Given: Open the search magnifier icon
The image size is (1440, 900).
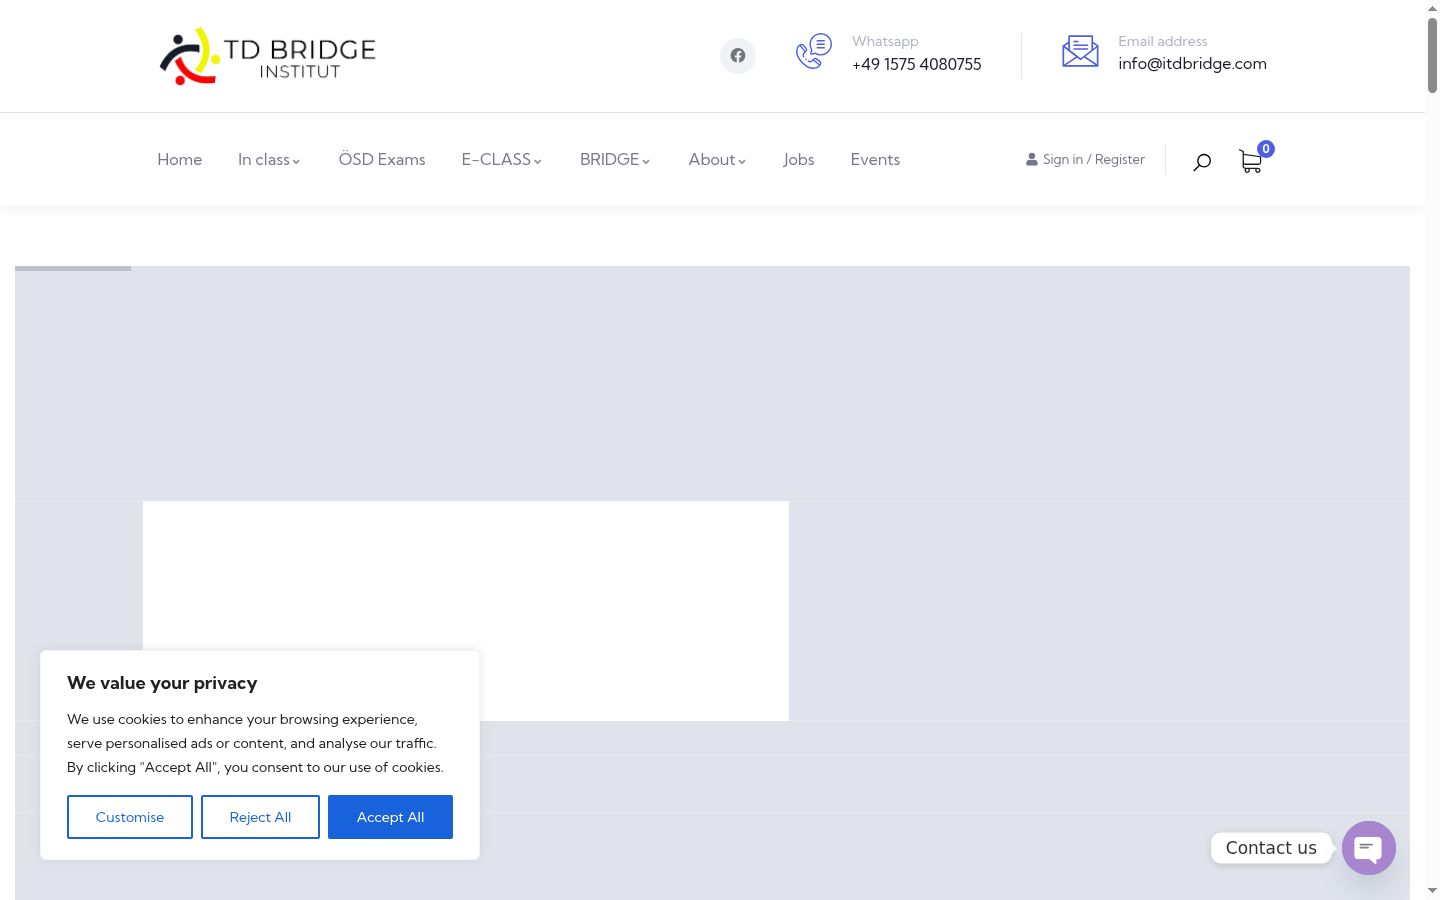Looking at the screenshot, I should click(1202, 161).
